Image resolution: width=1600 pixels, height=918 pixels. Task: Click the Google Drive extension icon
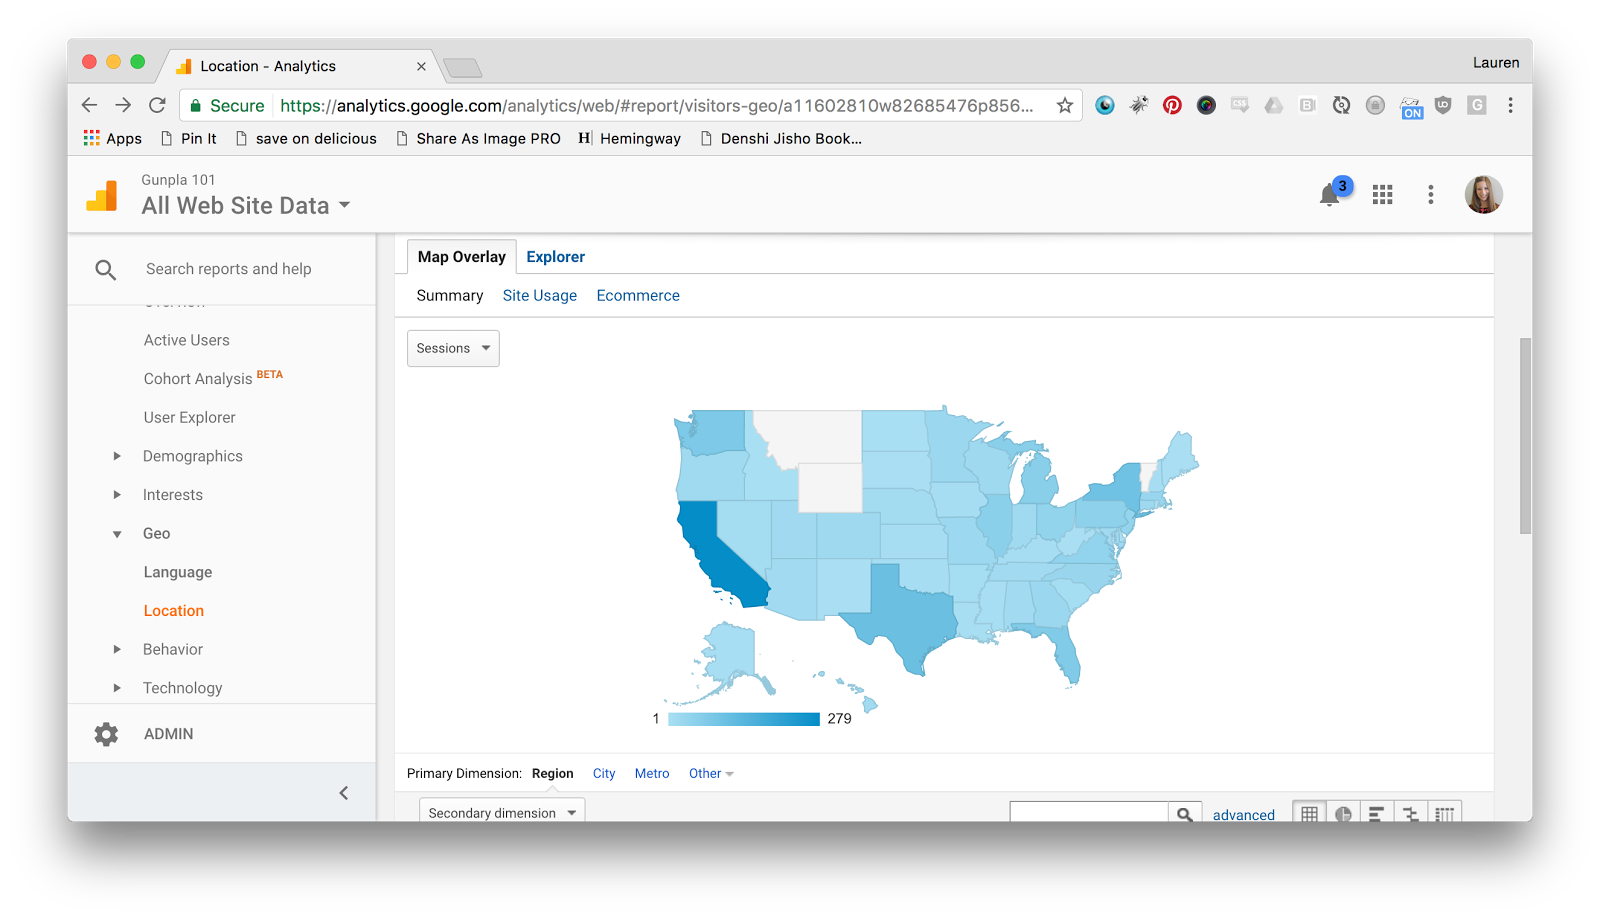click(x=1274, y=105)
